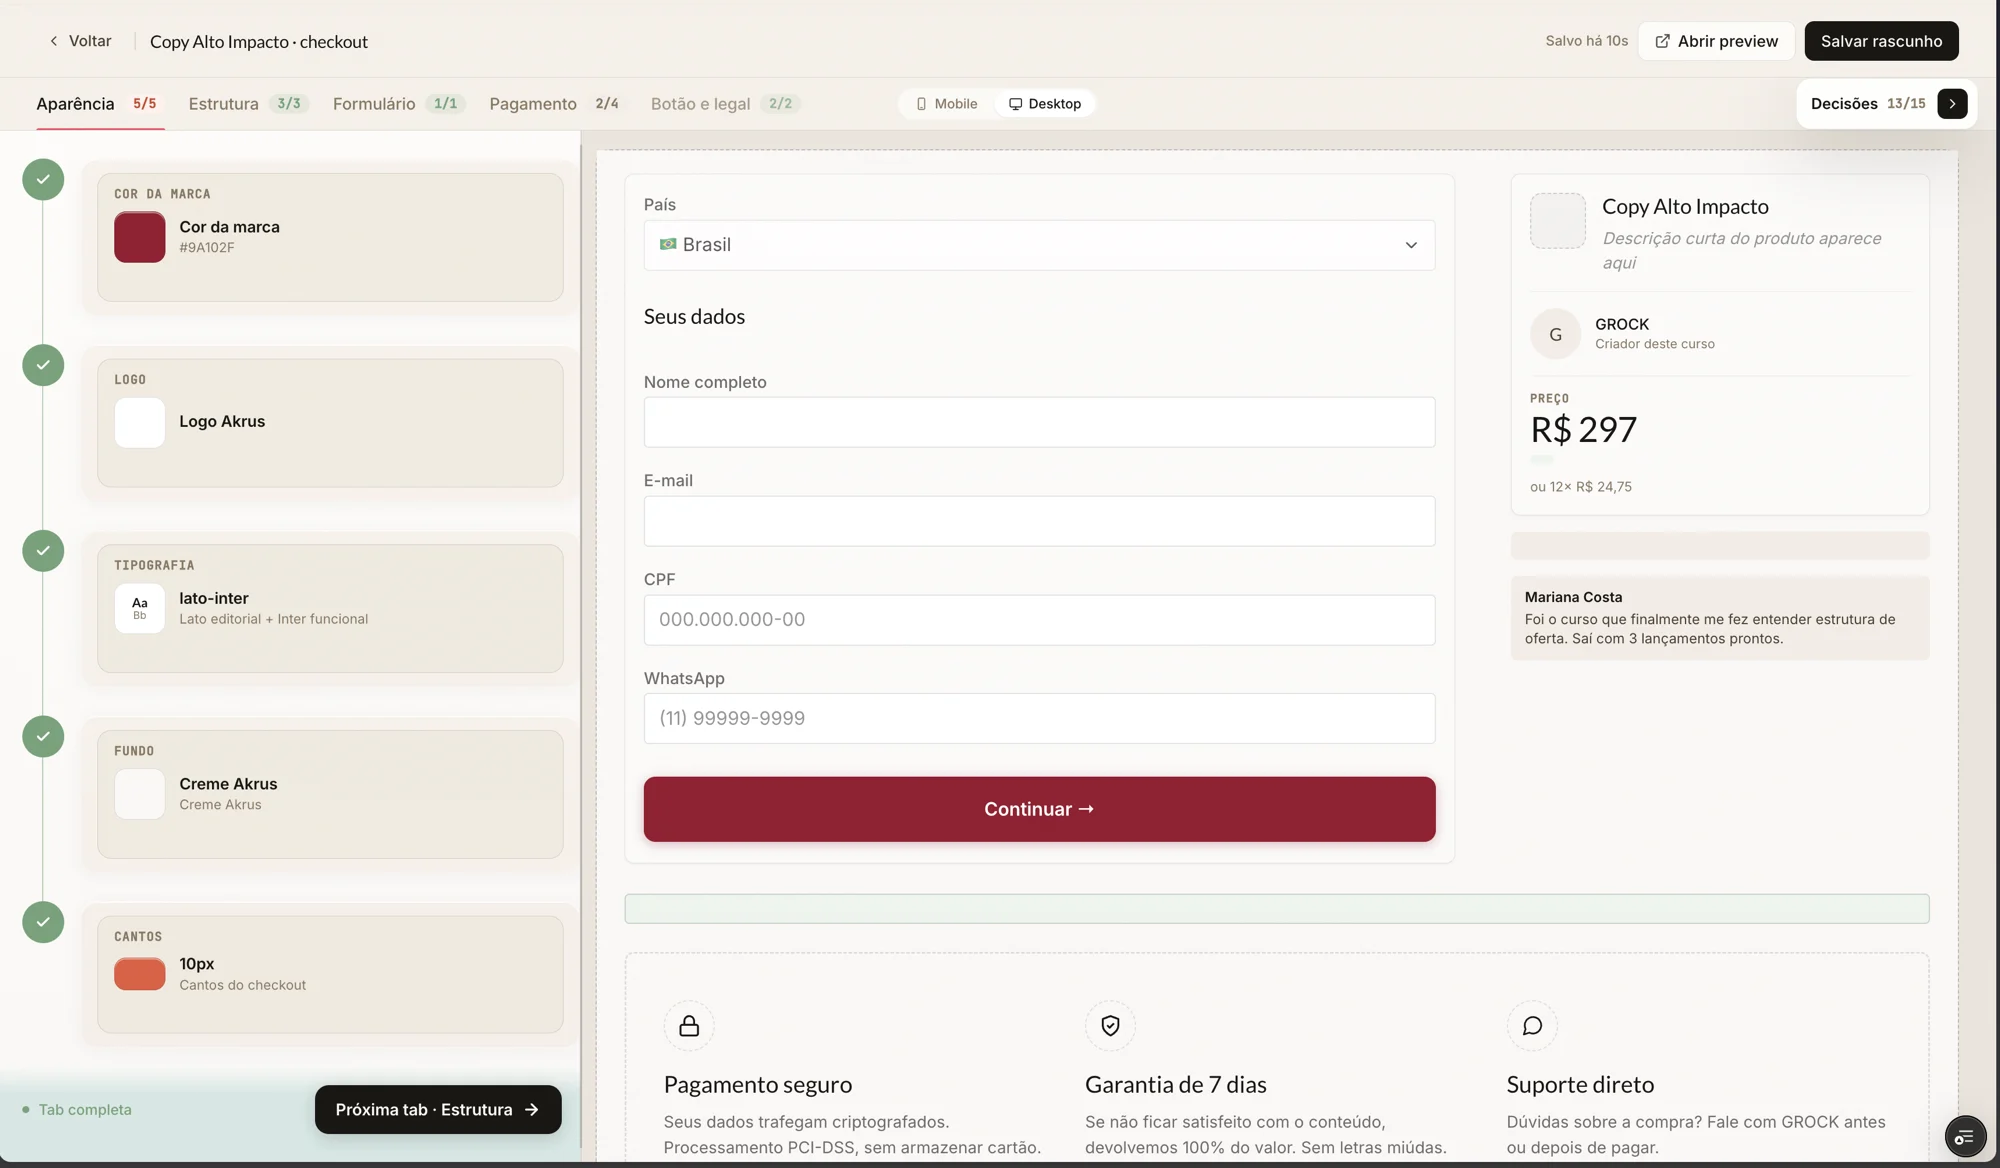Click the Tipografia step checkmark
Image resolution: width=2000 pixels, height=1168 pixels.
(43, 551)
